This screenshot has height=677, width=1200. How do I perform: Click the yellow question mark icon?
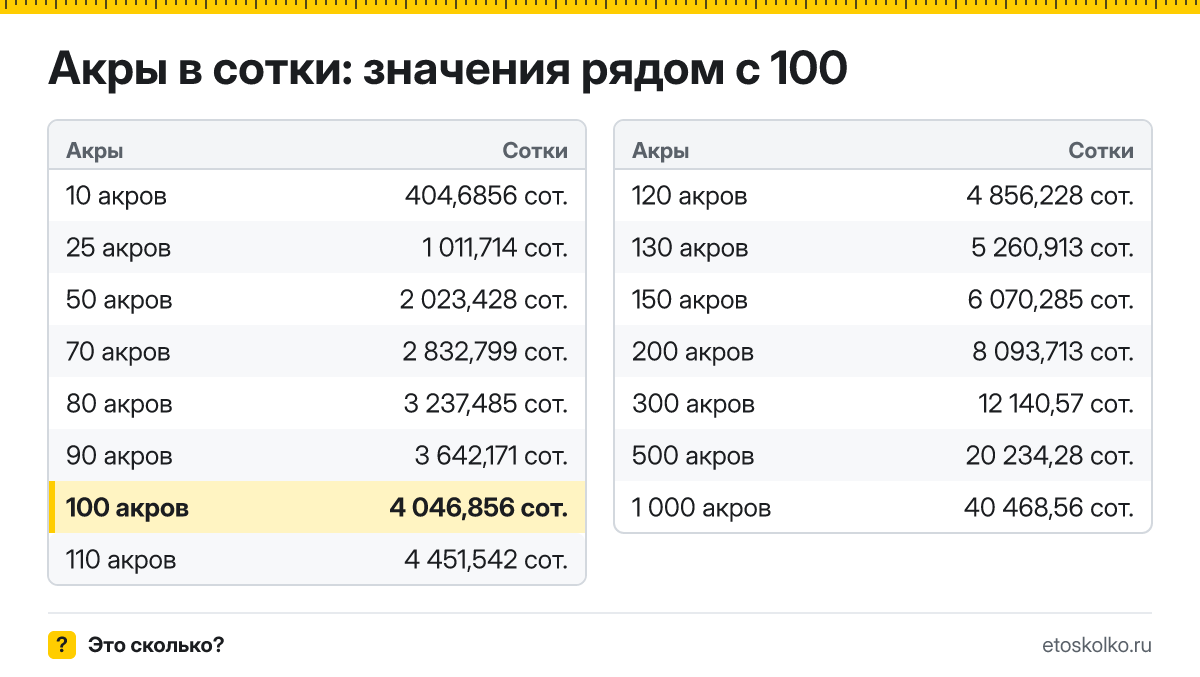pos(62,645)
